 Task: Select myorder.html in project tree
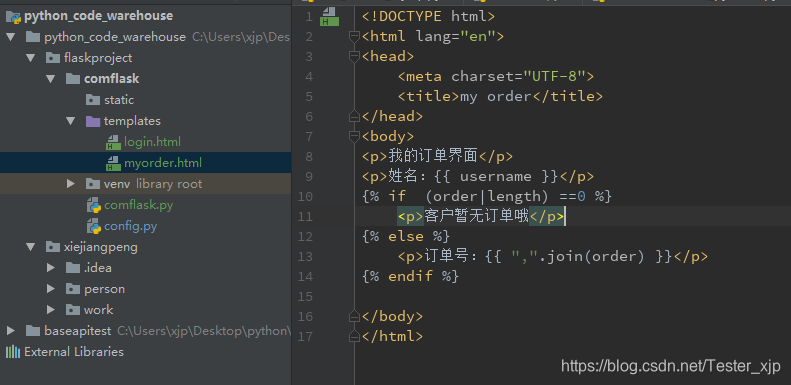click(x=163, y=163)
